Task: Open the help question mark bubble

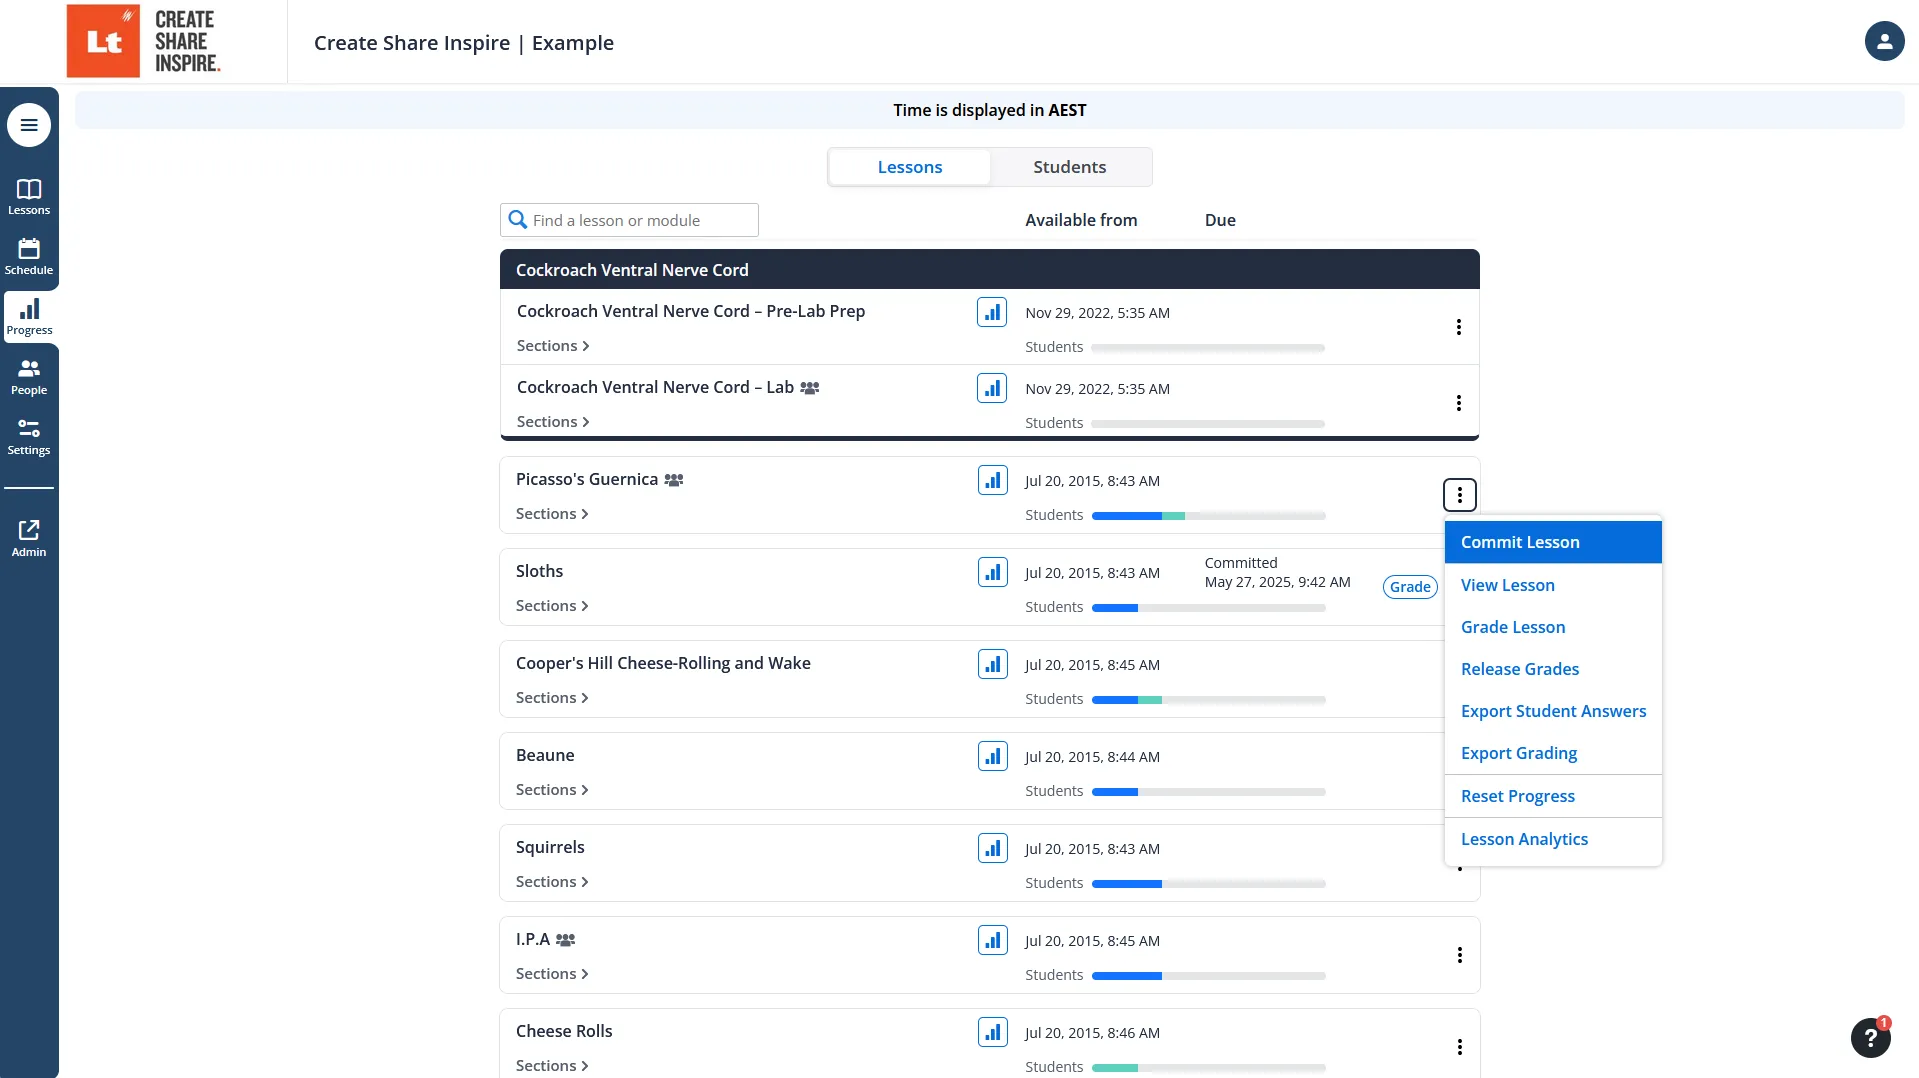Action: click(1870, 1038)
